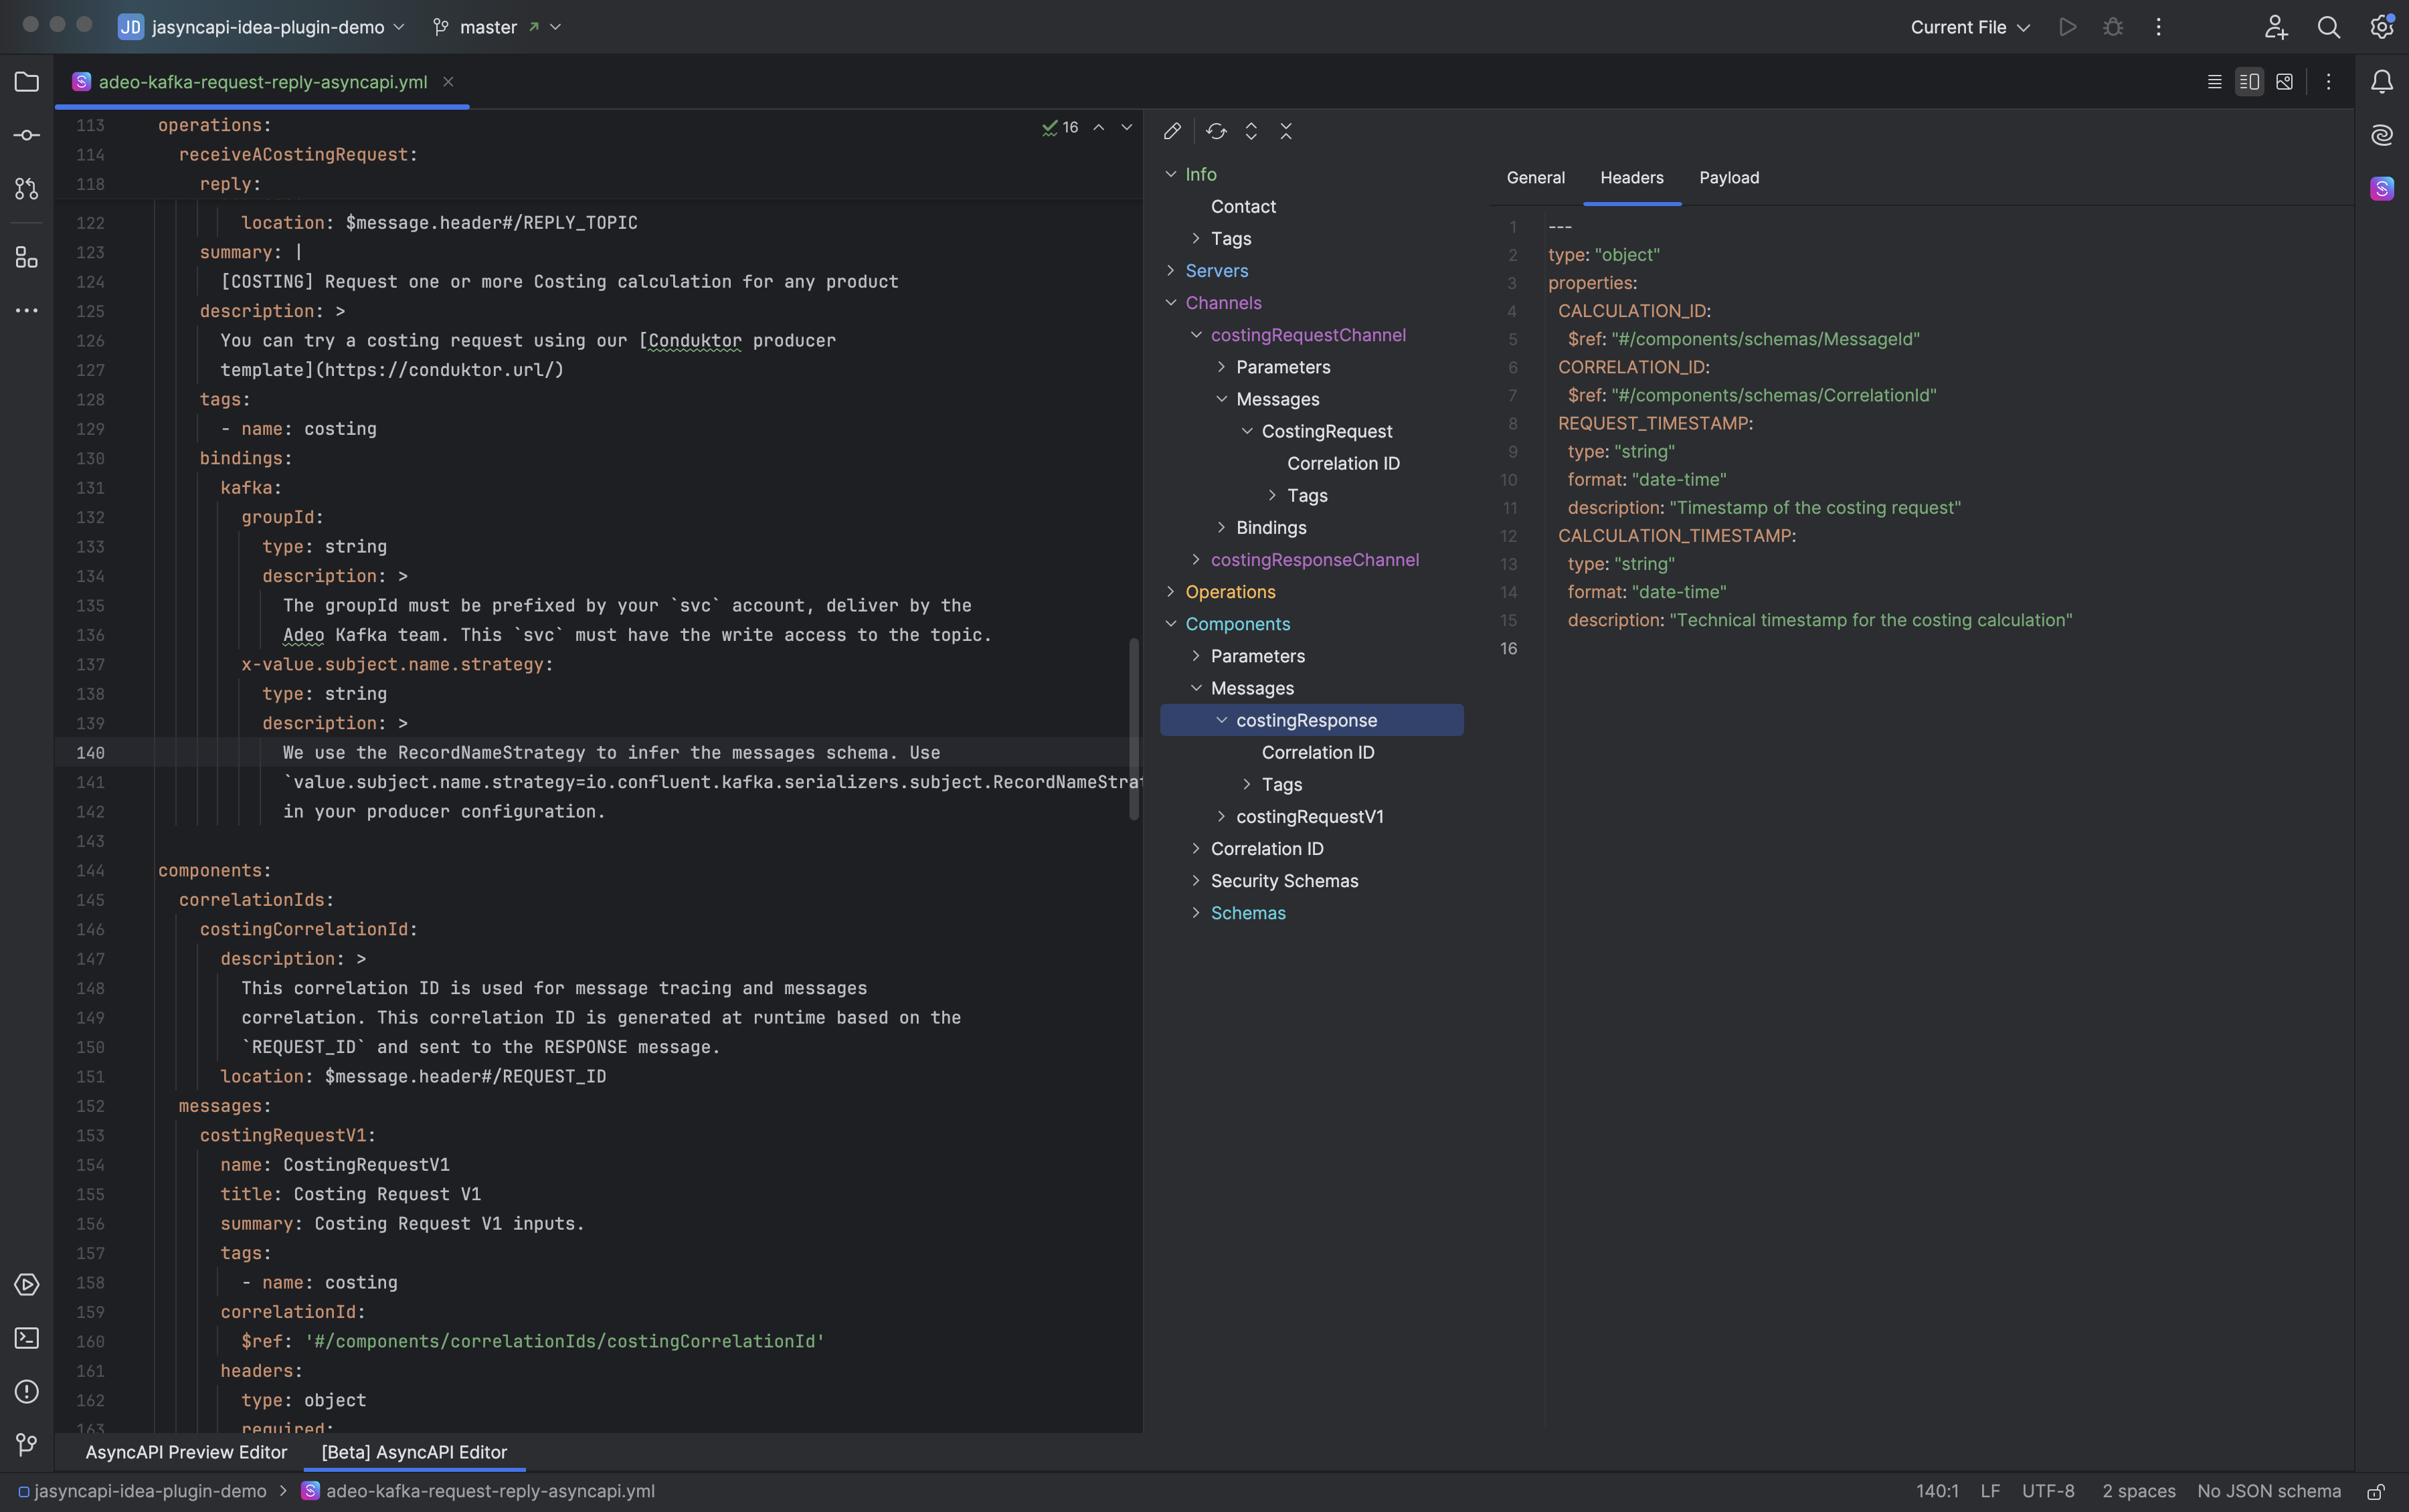Click the 2 spaces indent setting
This screenshot has height=1512, width=2409.
click(2138, 1491)
